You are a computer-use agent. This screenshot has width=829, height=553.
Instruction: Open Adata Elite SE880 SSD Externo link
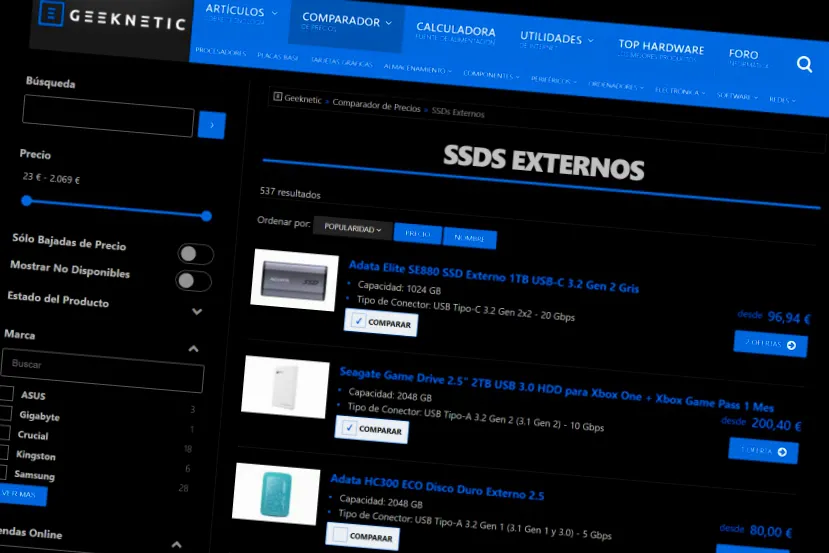tap(493, 277)
